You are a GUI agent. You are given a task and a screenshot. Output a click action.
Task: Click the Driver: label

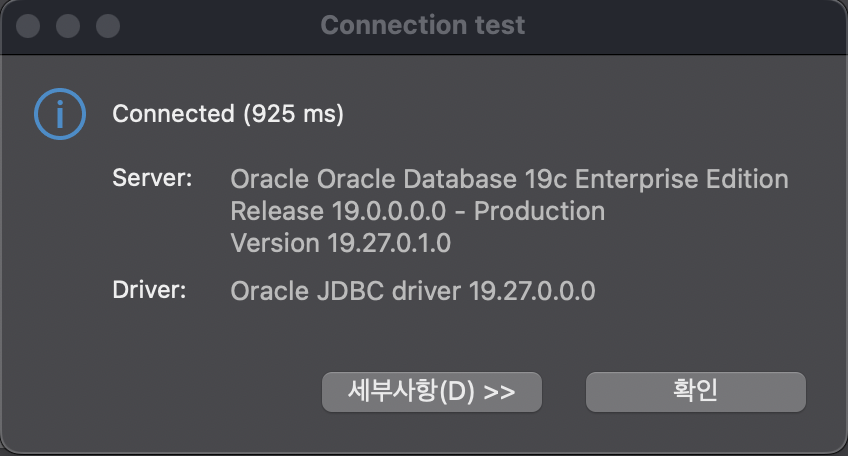pos(149,290)
